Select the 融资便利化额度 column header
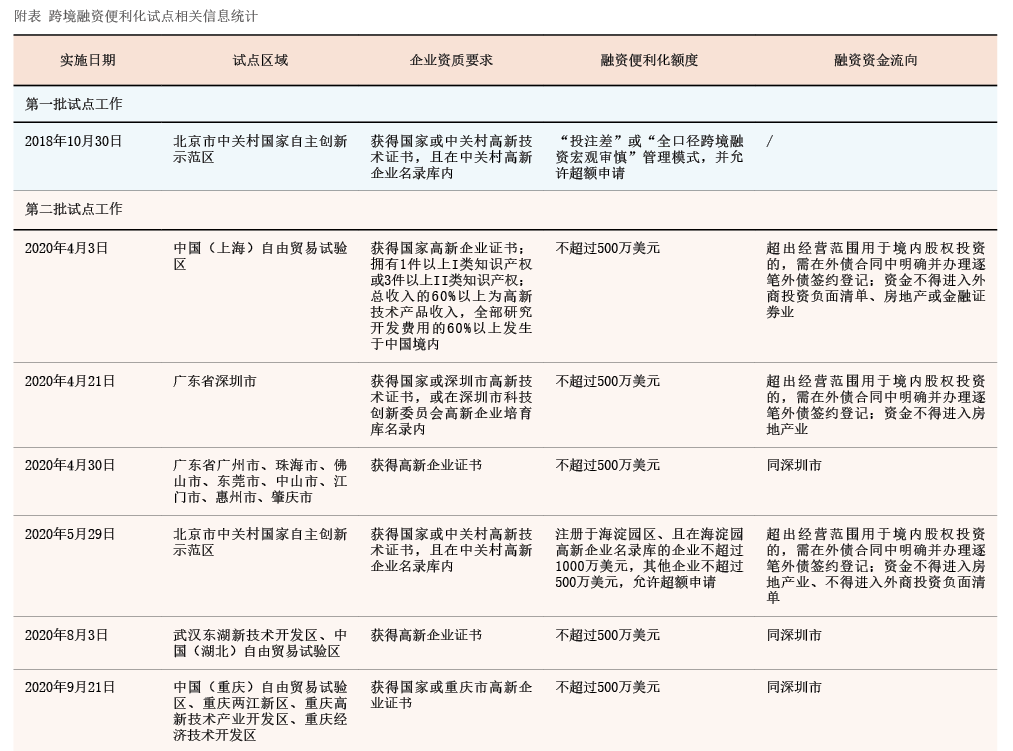 pos(649,60)
